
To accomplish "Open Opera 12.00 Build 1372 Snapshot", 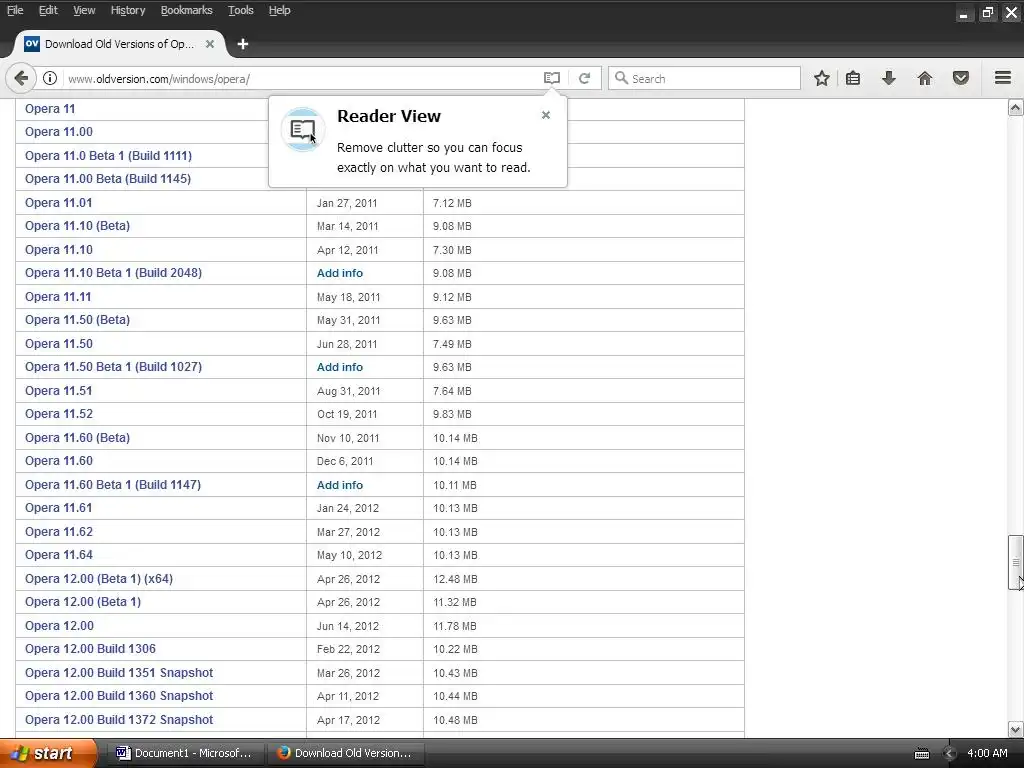I will tap(119, 720).
